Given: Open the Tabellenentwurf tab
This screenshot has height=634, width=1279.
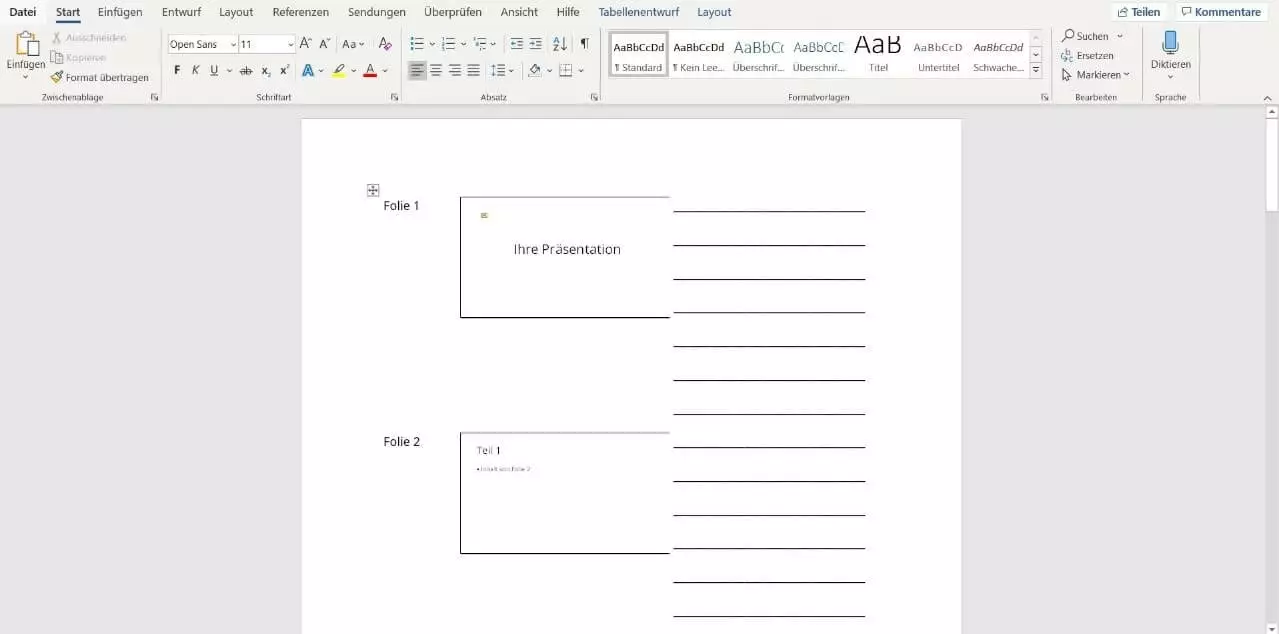Looking at the screenshot, I should click(638, 12).
